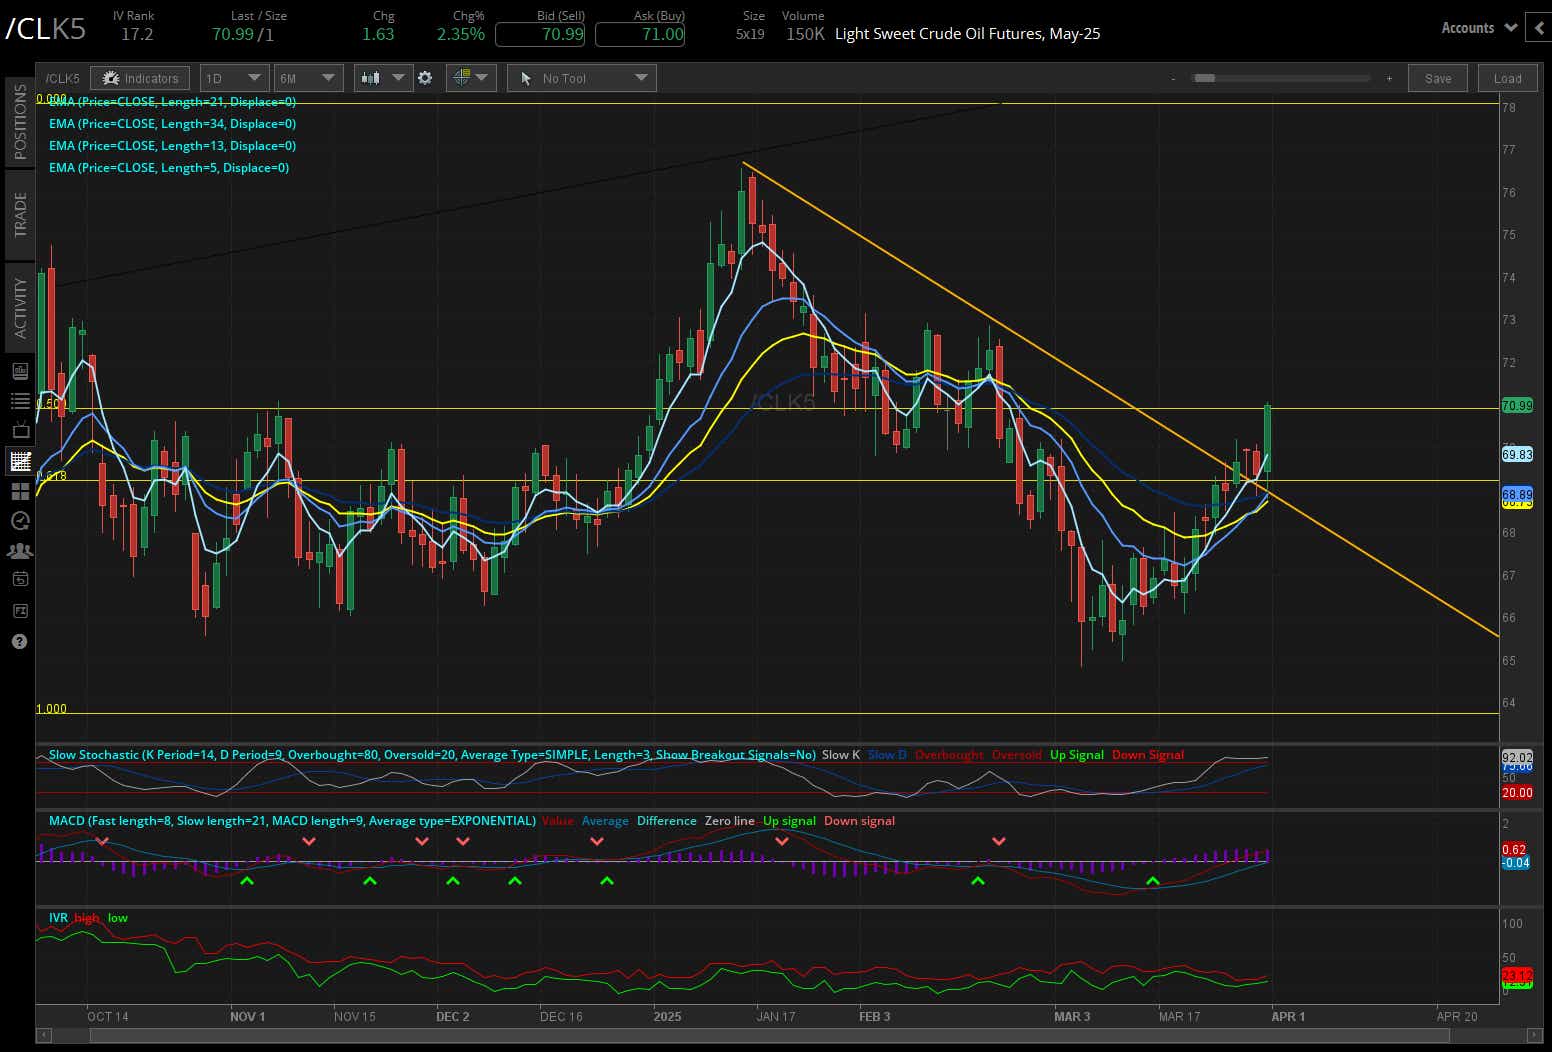Open the community people icon in the sidebar

pos(19,551)
